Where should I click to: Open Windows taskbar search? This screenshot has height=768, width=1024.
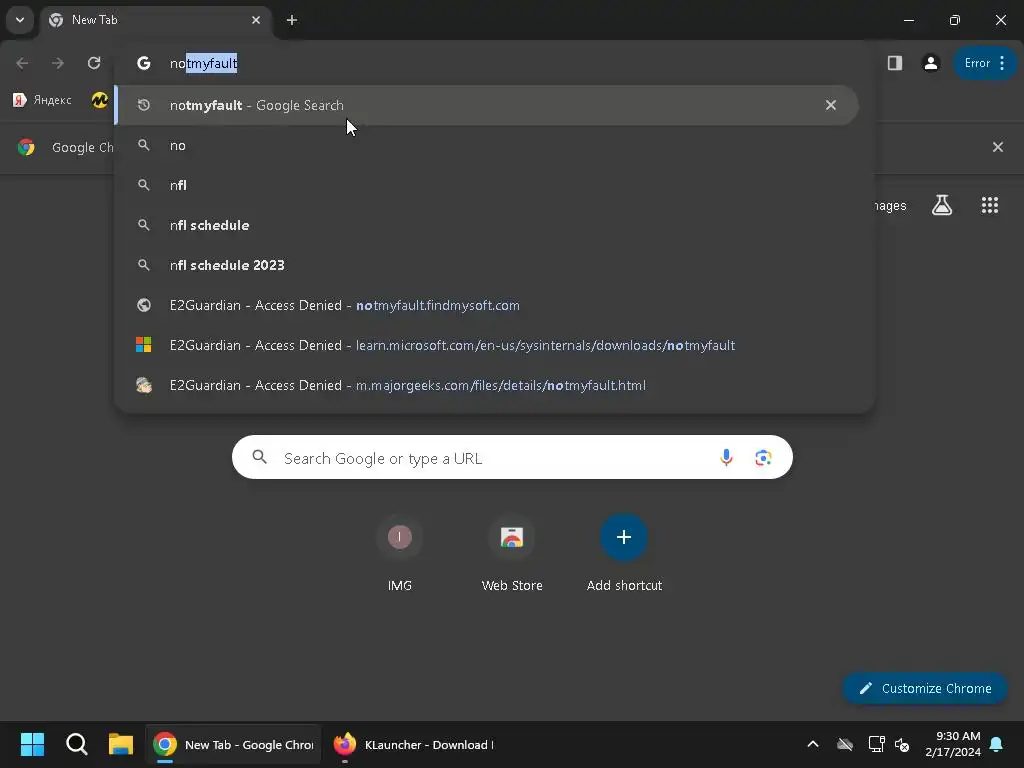pyautogui.click(x=76, y=744)
